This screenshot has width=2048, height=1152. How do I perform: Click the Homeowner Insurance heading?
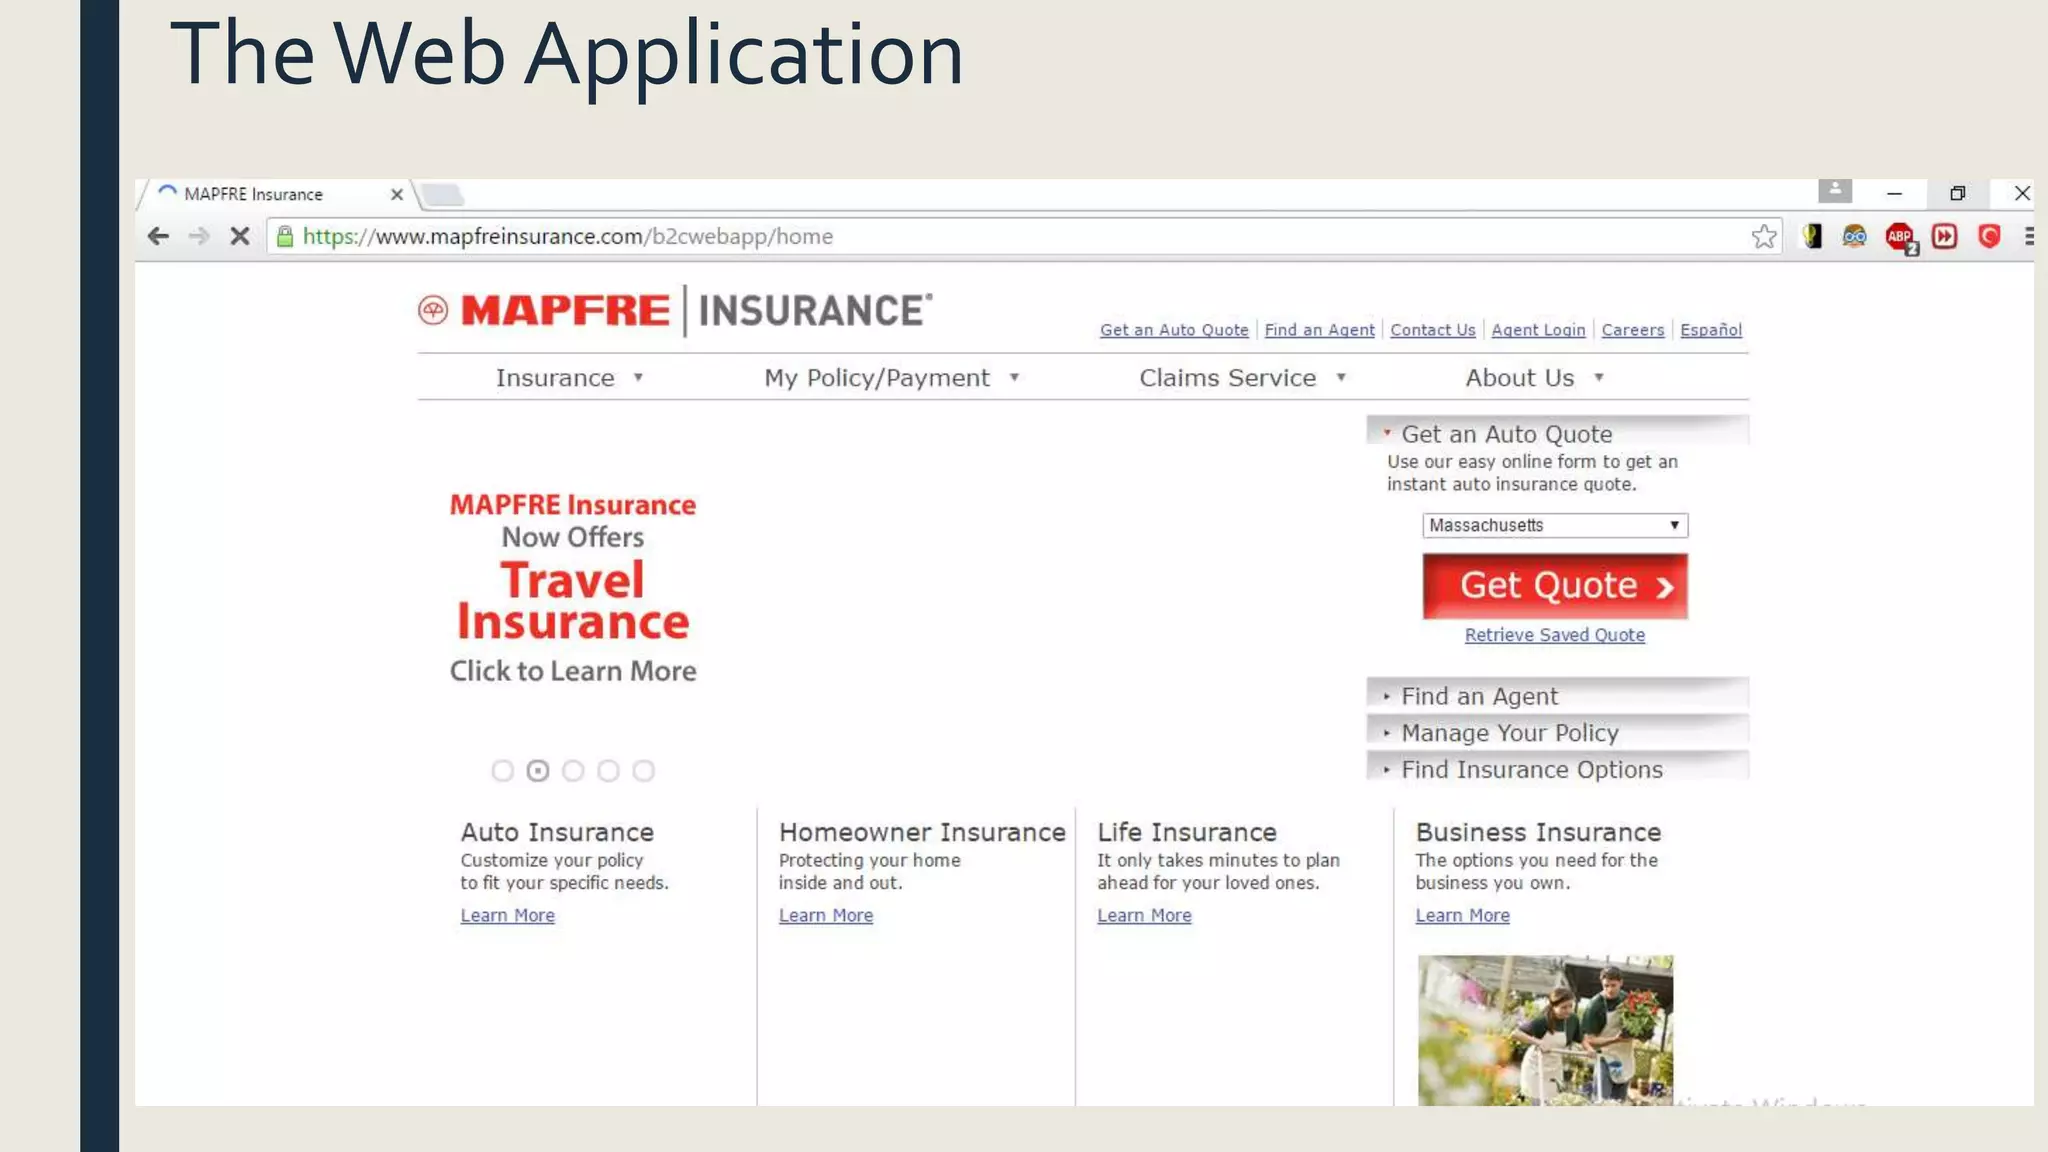click(922, 832)
